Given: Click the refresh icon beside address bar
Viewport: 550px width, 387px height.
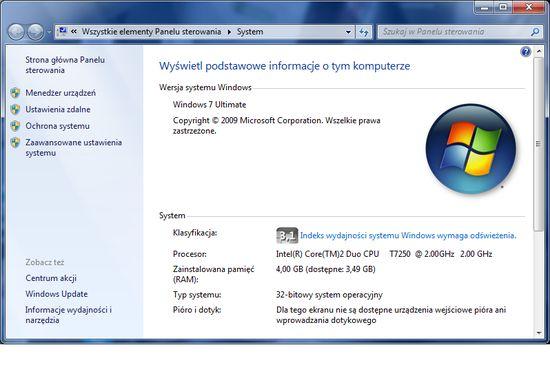Looking at the screenshot, I should click(x=364, y=32).
